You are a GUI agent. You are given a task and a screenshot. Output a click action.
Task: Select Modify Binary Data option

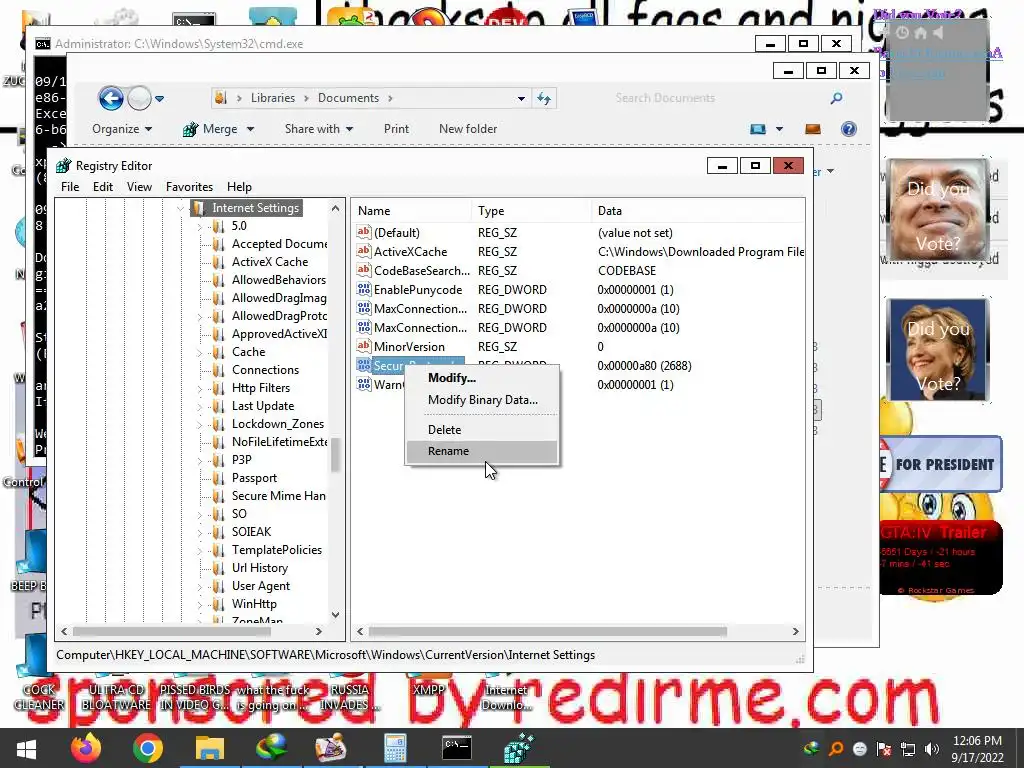pyautogui.click(x=483, y=400)
